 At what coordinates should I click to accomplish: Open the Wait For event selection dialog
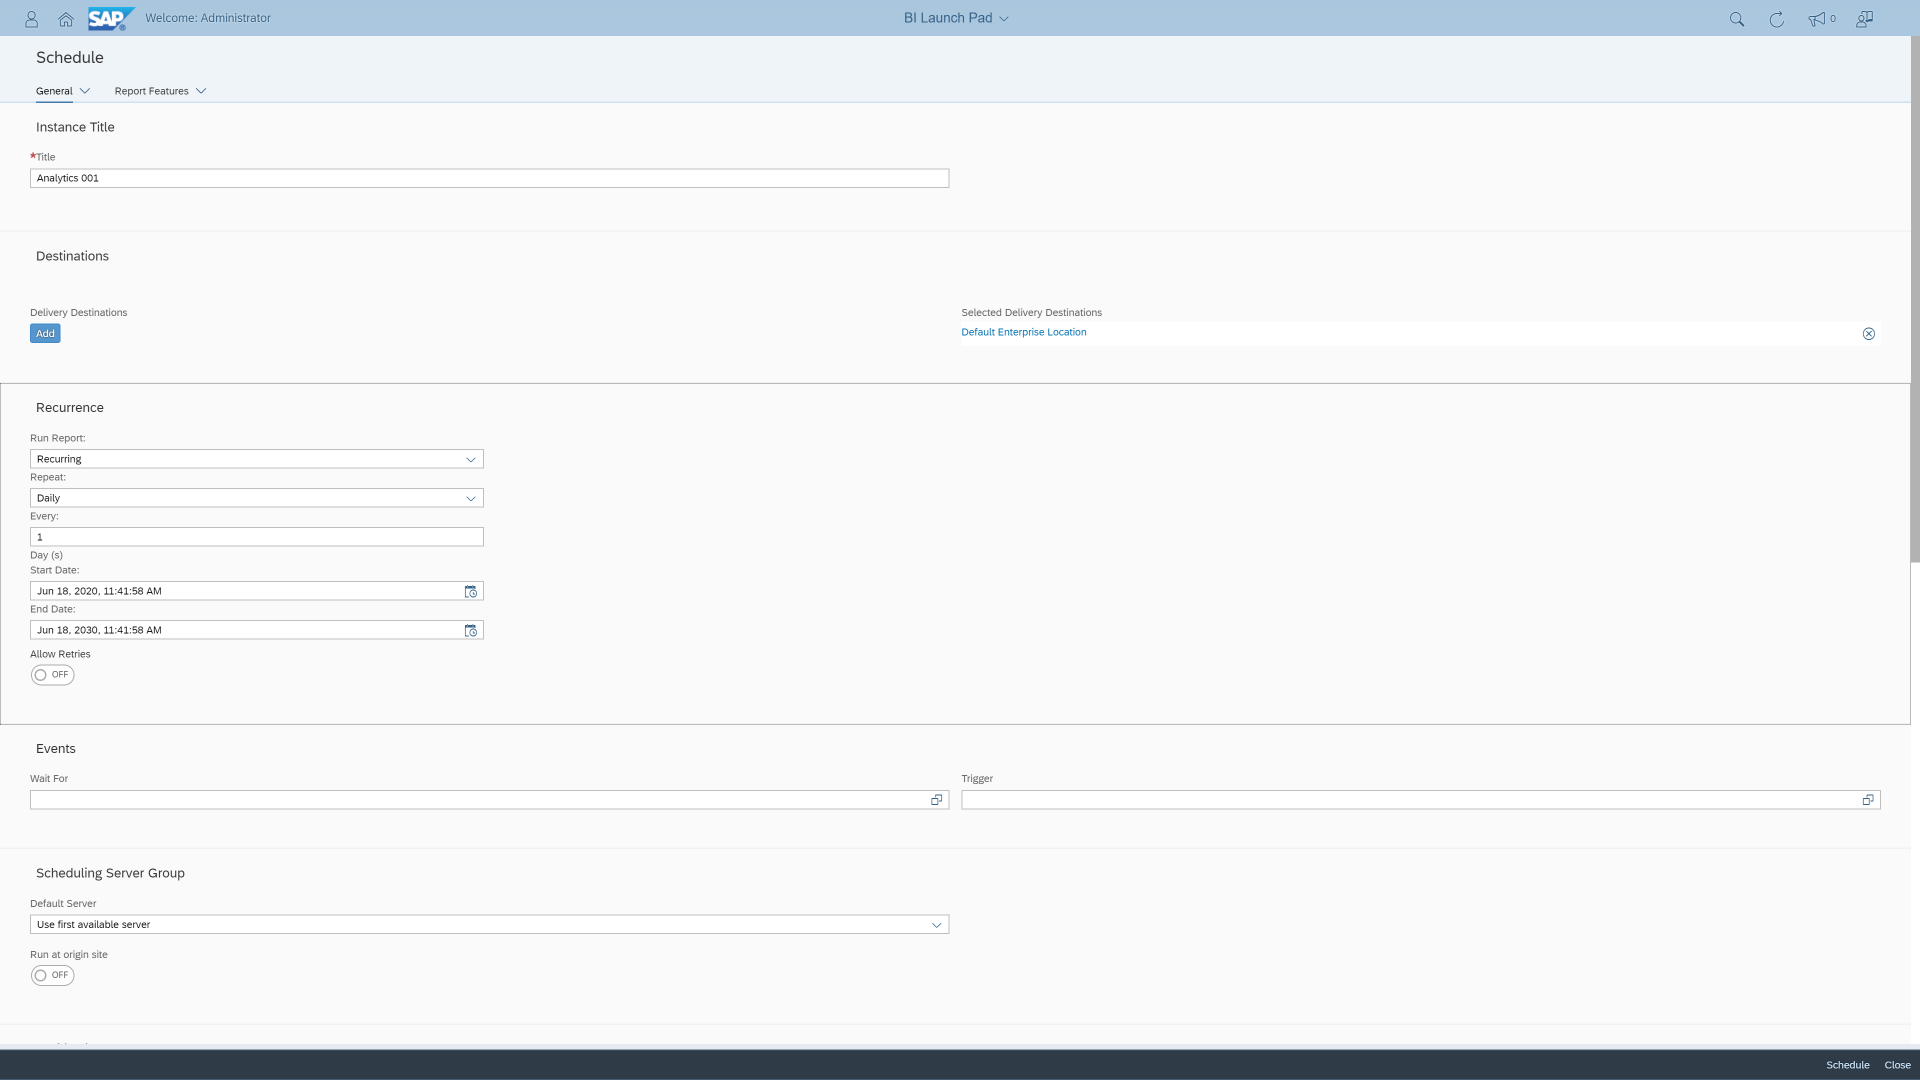pyautogui.click(x=936, y=800)
